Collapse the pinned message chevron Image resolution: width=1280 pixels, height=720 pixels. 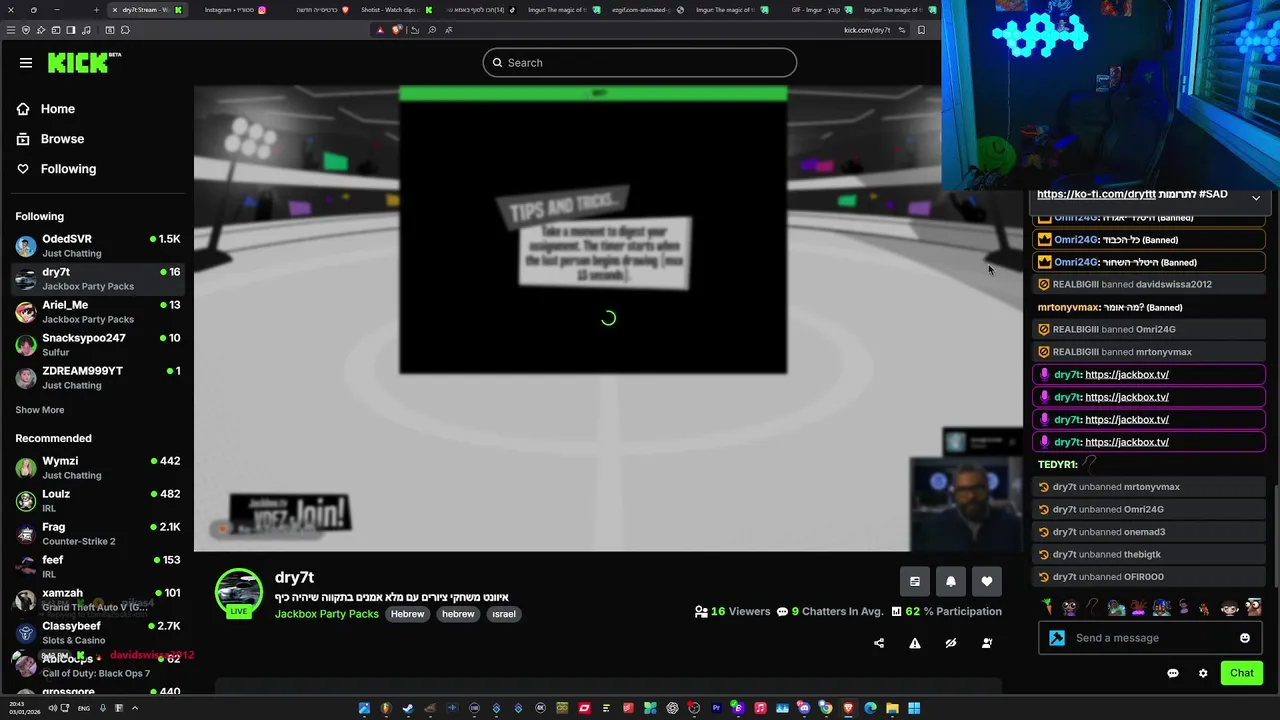point(1256,198)
